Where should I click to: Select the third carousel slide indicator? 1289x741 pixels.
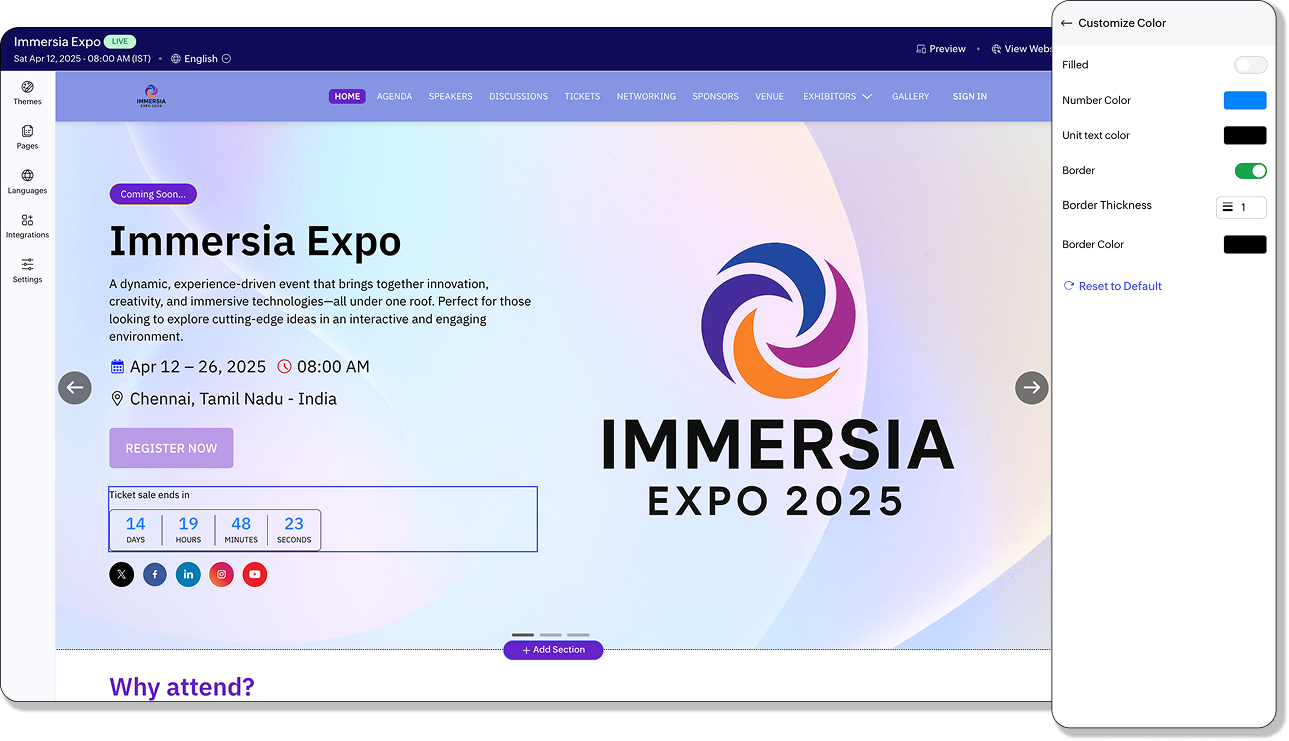pyautogui.click(x=578, y=635)
